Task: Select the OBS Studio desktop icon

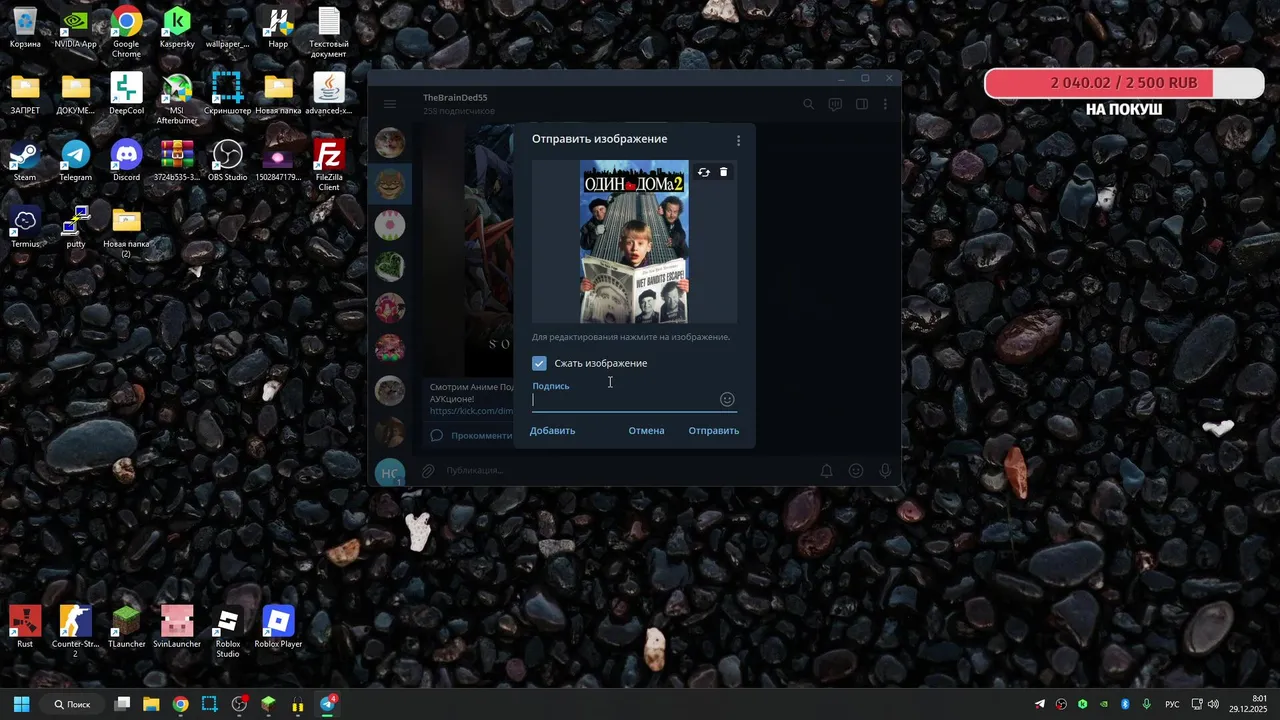Action: coord(227,162)
